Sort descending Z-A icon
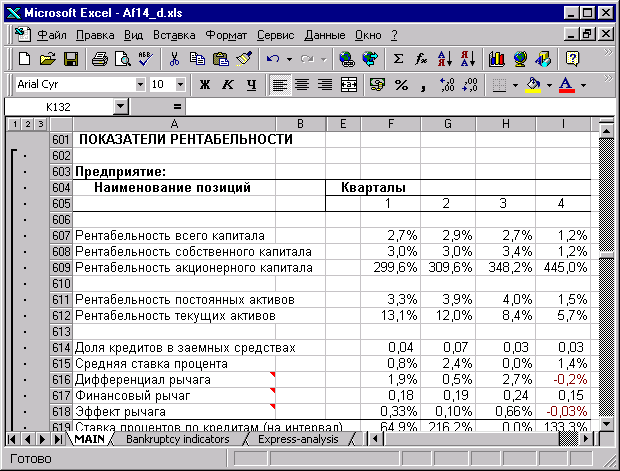Image resolution: width=620 pixels, height=471 pixels. pyautogui.click(x=468, y=59)
